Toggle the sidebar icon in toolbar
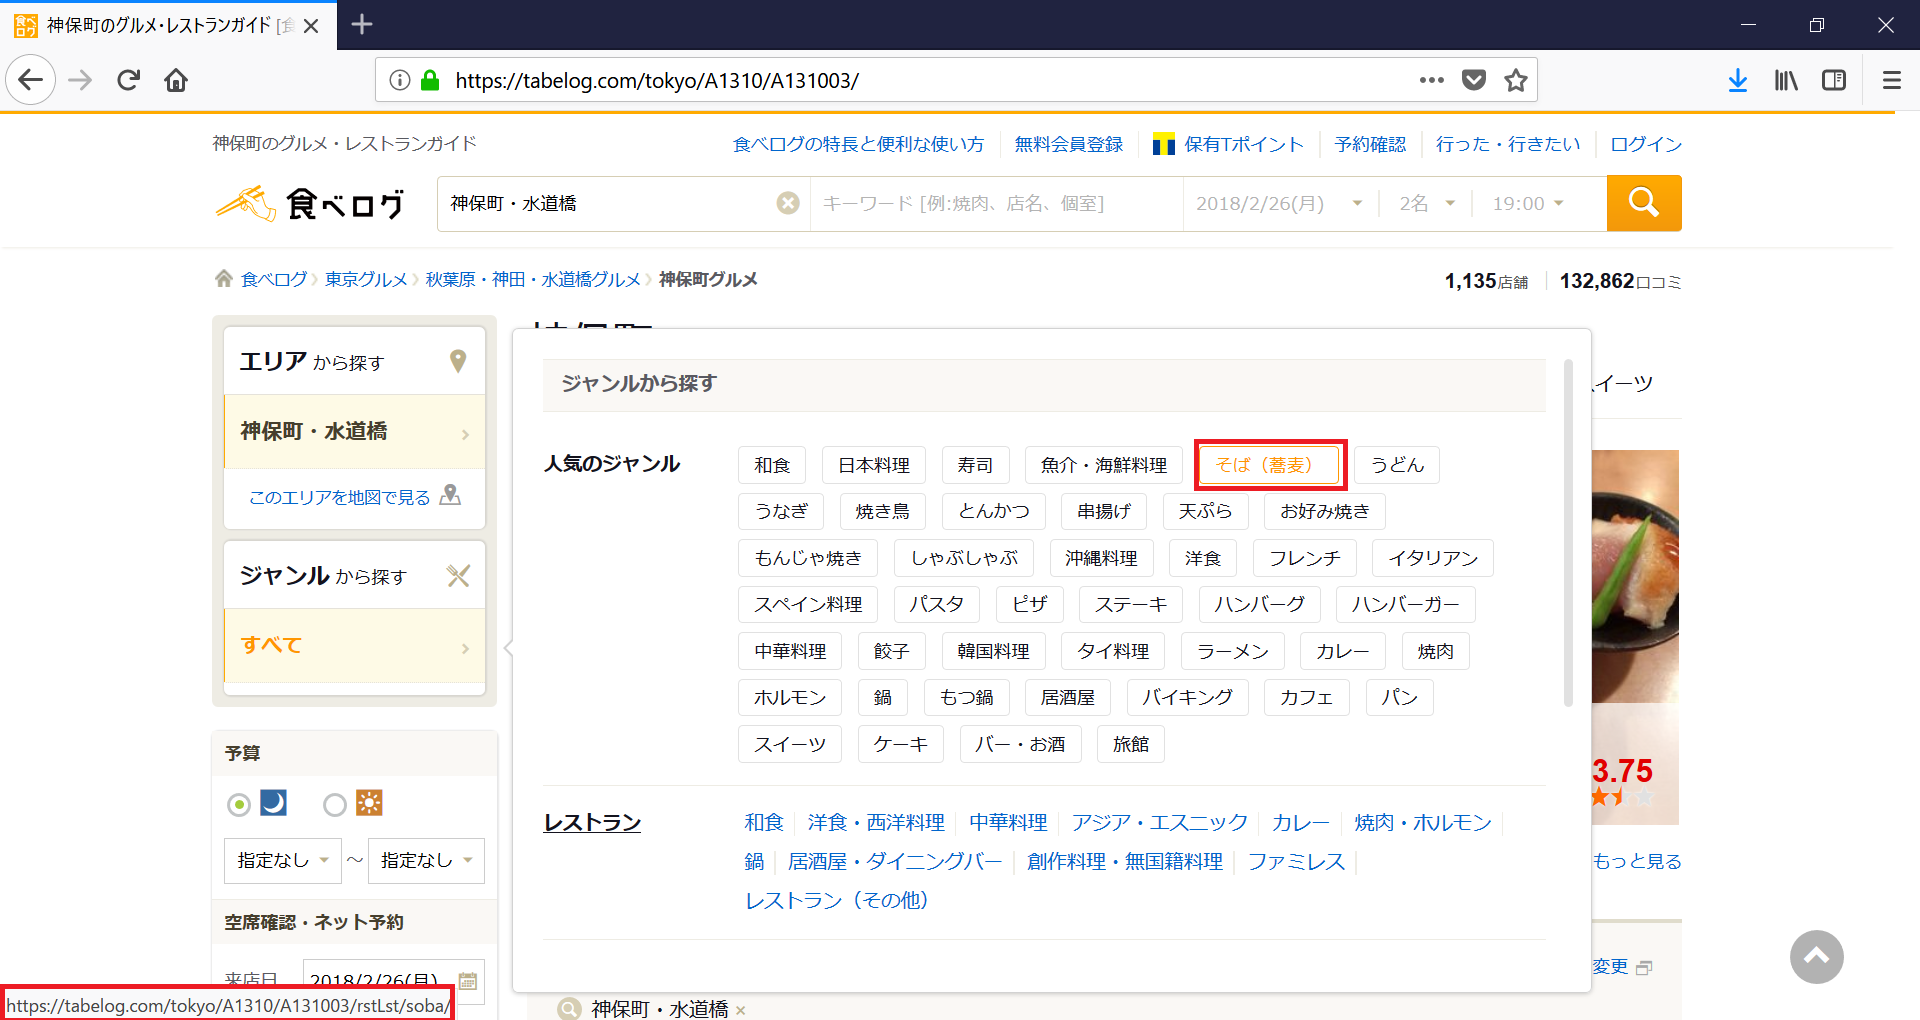 click(1834, 80)
